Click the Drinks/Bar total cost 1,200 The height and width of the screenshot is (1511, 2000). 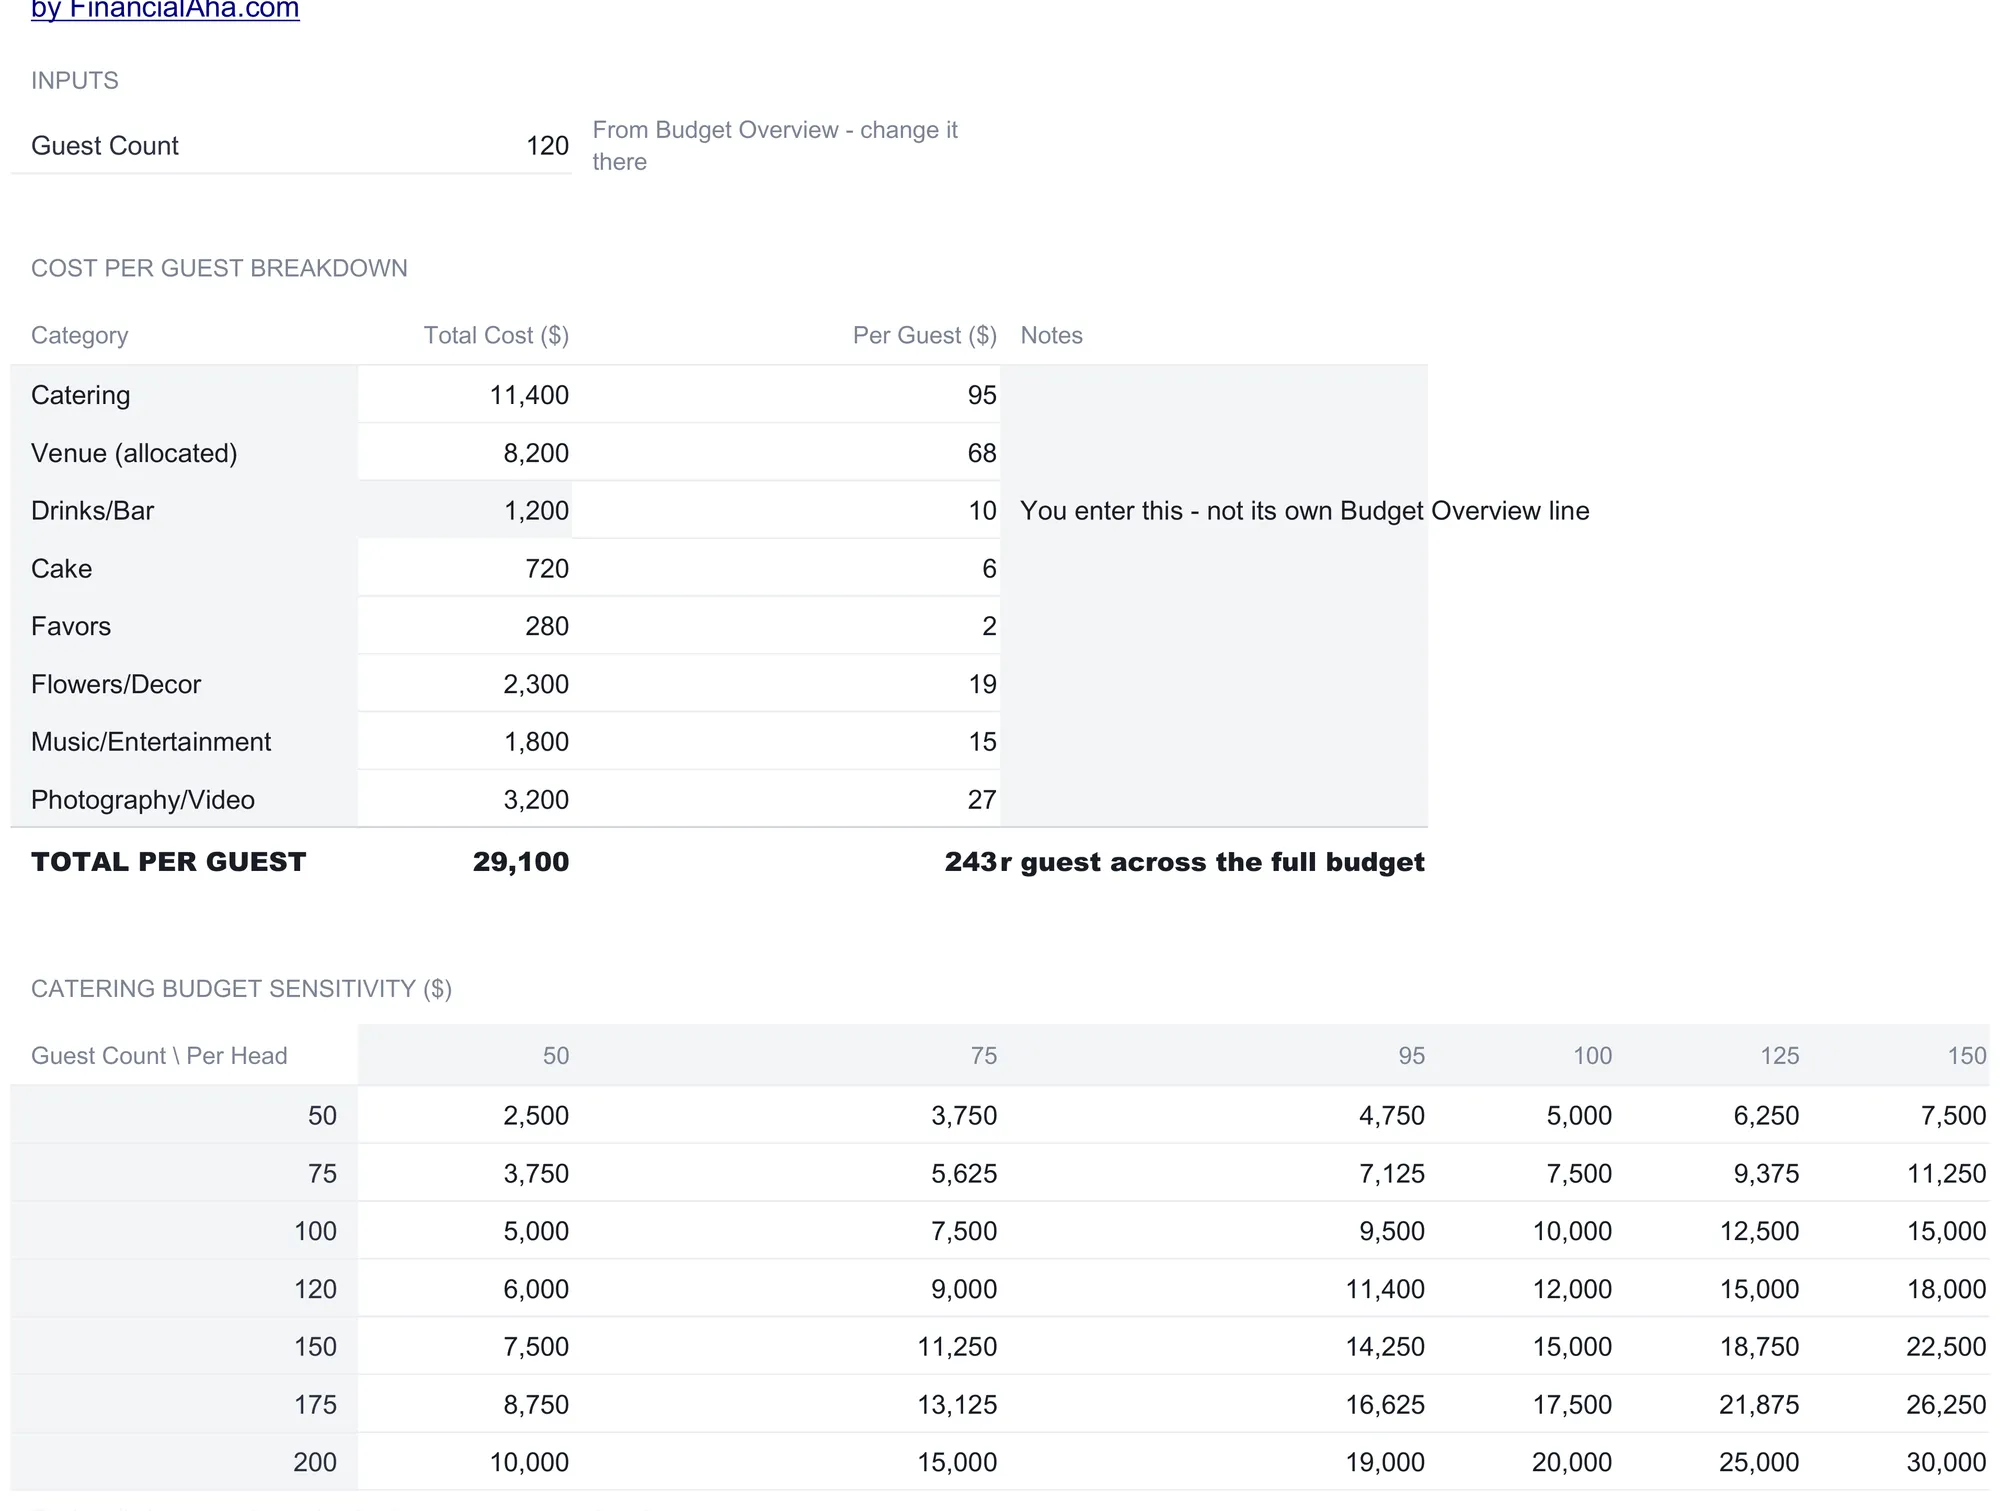536,511
